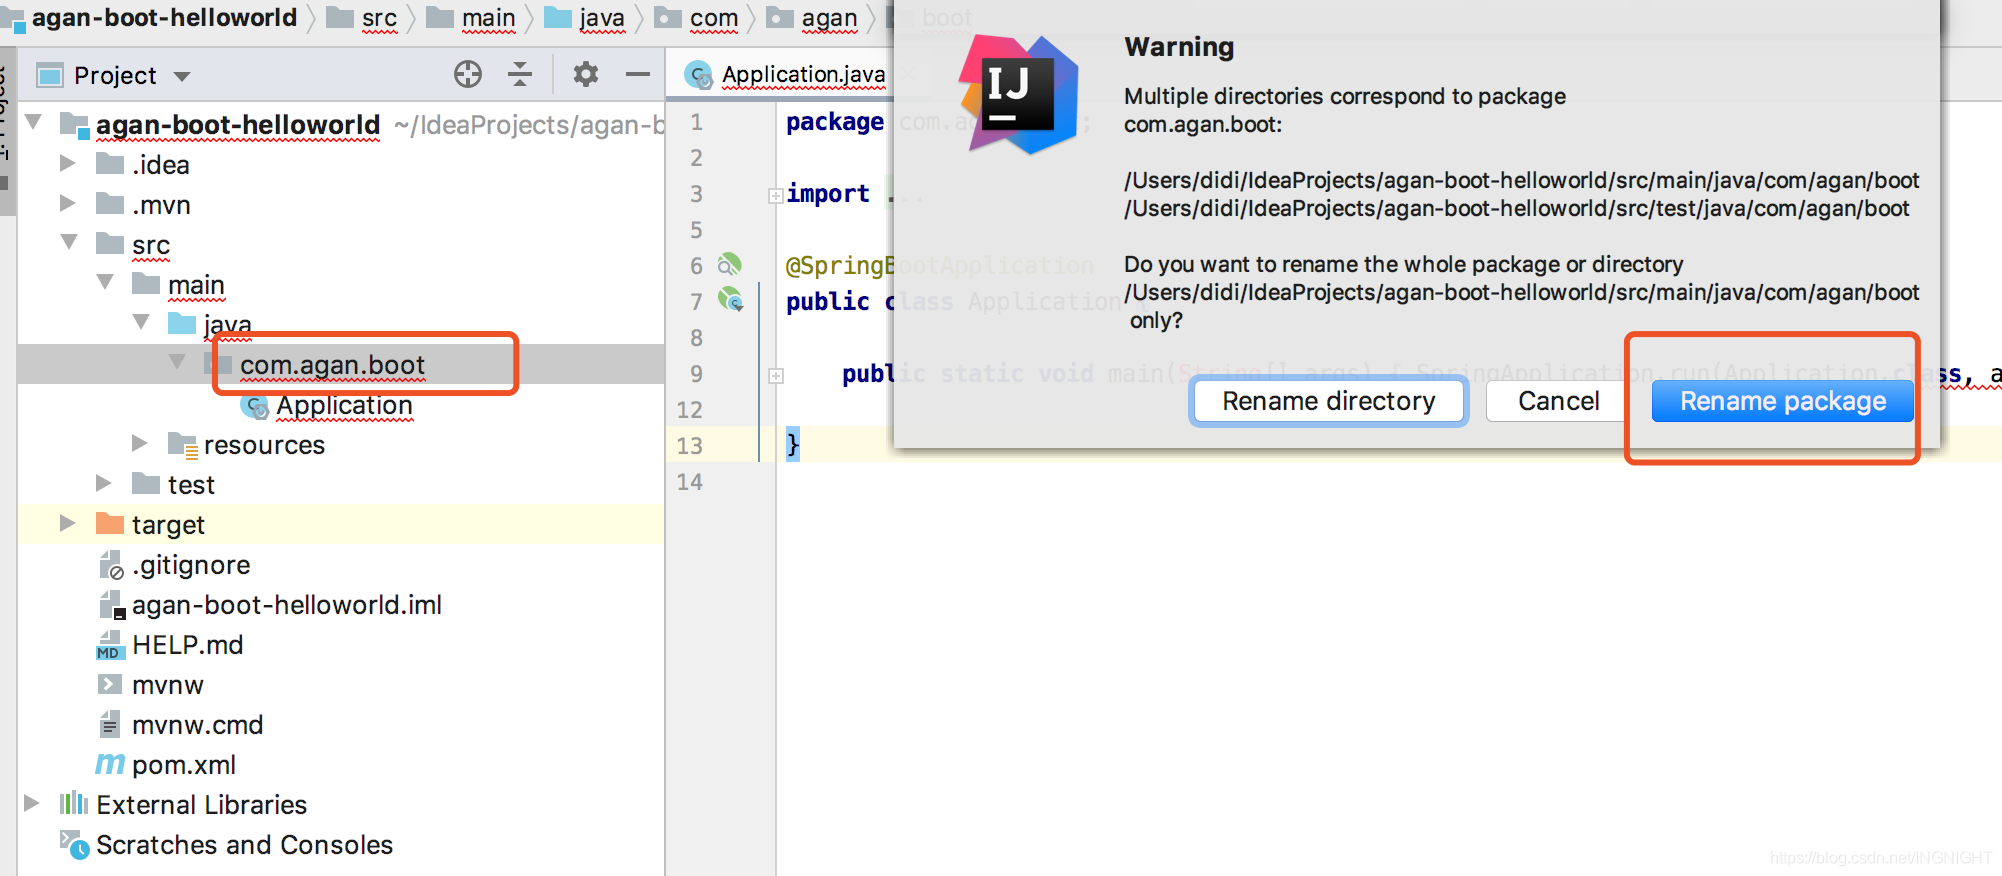This screenshot has width=2002, height=876.
Task: Click the Project panel title label
Action: pos(115,75)
